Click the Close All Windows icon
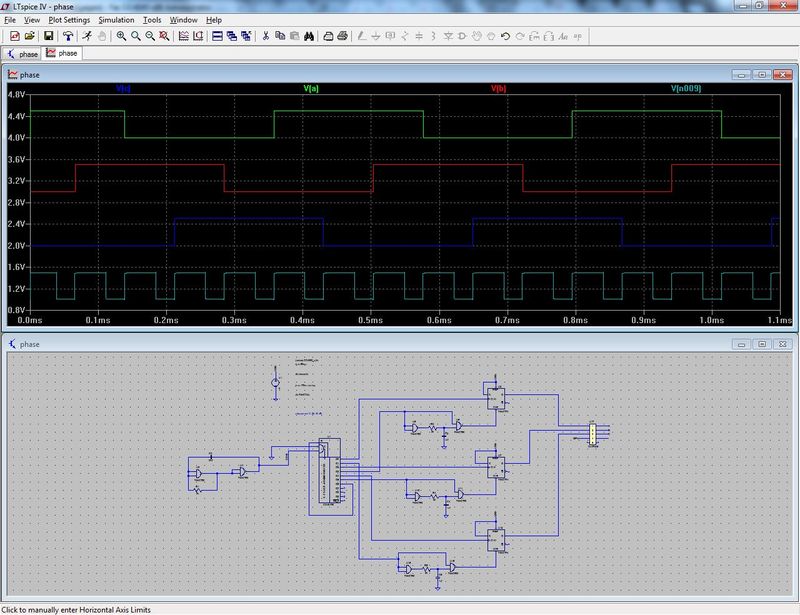Image resolution: width=800 pixels, height=615 pixels. point(246,36)
